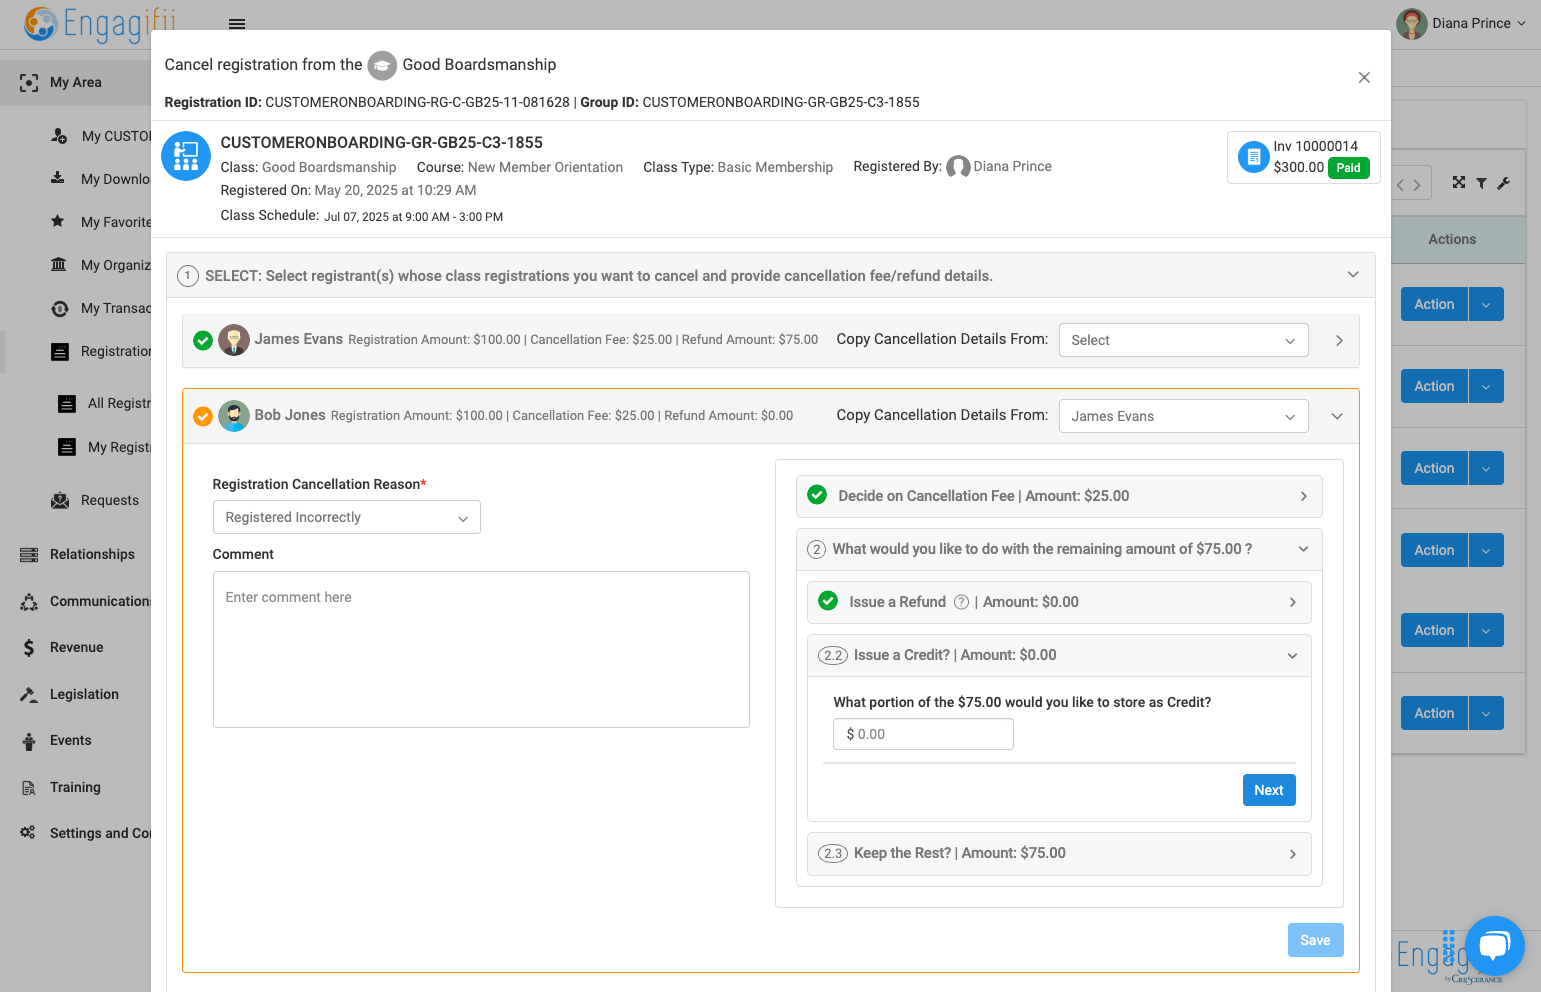Click the credit amount $ 0.00 field
Viewport: 1541px width, 992px height.
(x=923, y=734)
